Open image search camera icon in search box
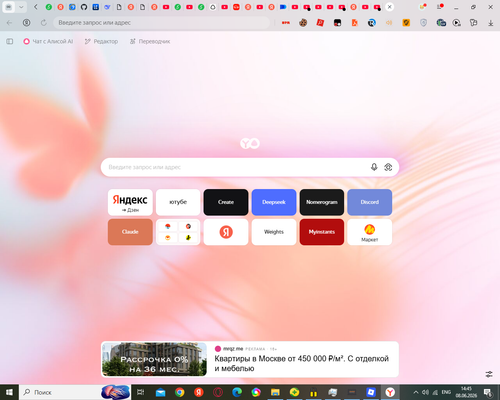Image resolution: width=500 pixels, height=400 pixels. click(388, 167)
